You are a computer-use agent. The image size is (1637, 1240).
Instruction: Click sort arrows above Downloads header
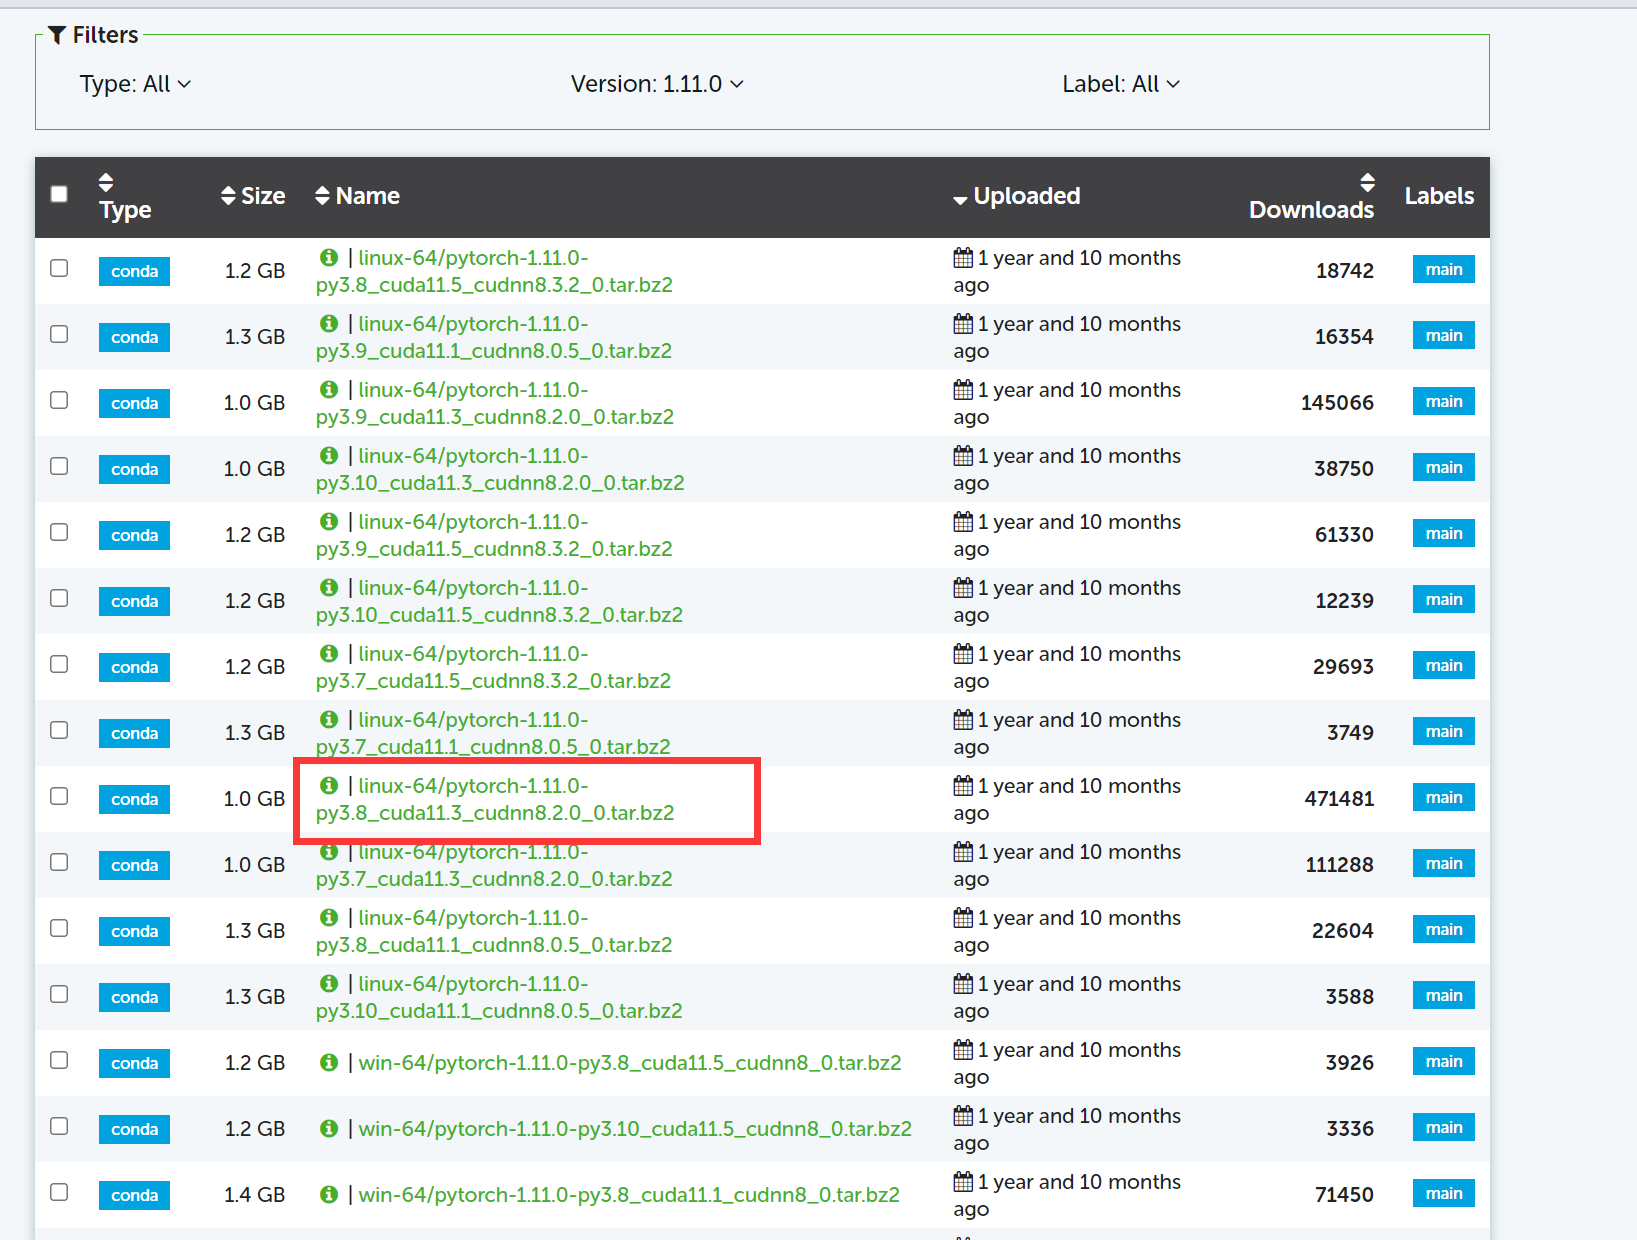point(1367,182)
